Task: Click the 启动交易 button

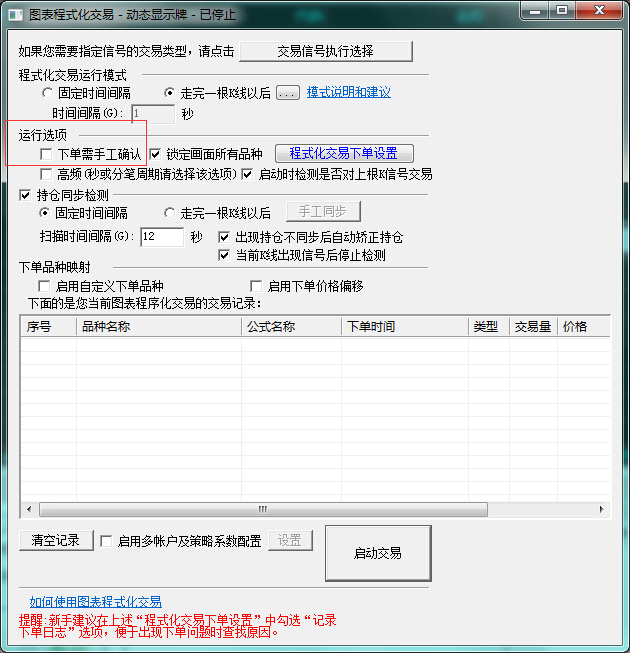Action: click(378, 553)
